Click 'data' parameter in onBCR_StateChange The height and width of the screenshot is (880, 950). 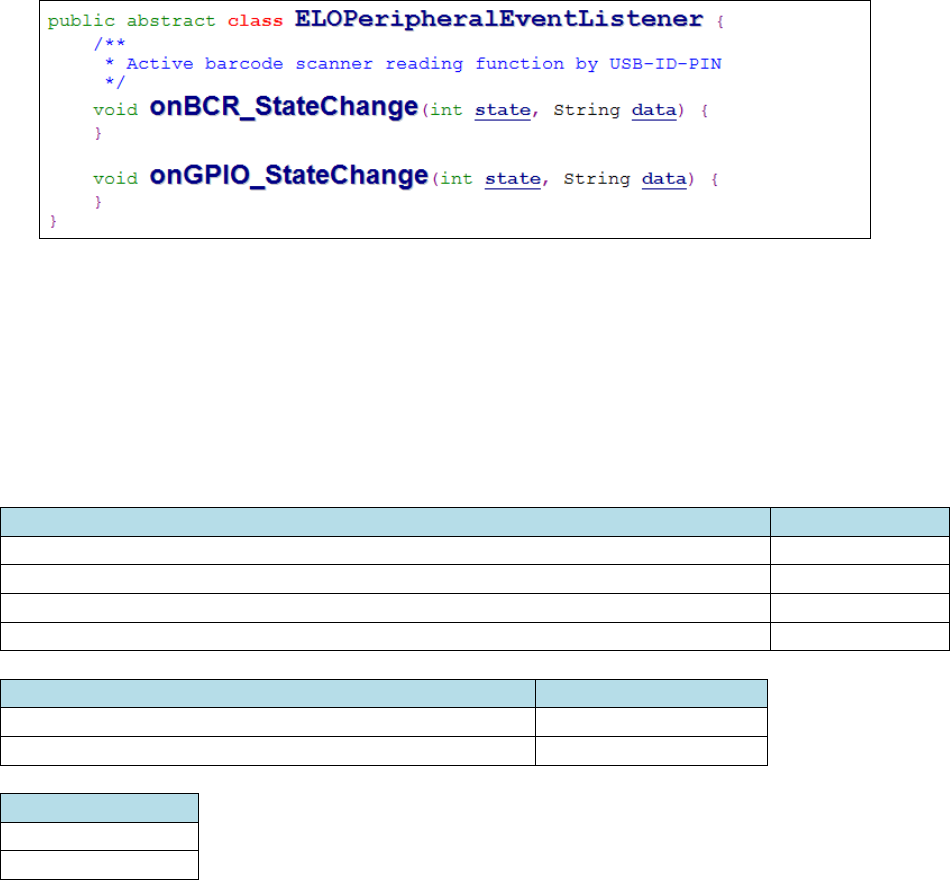[x=654, y=110]
